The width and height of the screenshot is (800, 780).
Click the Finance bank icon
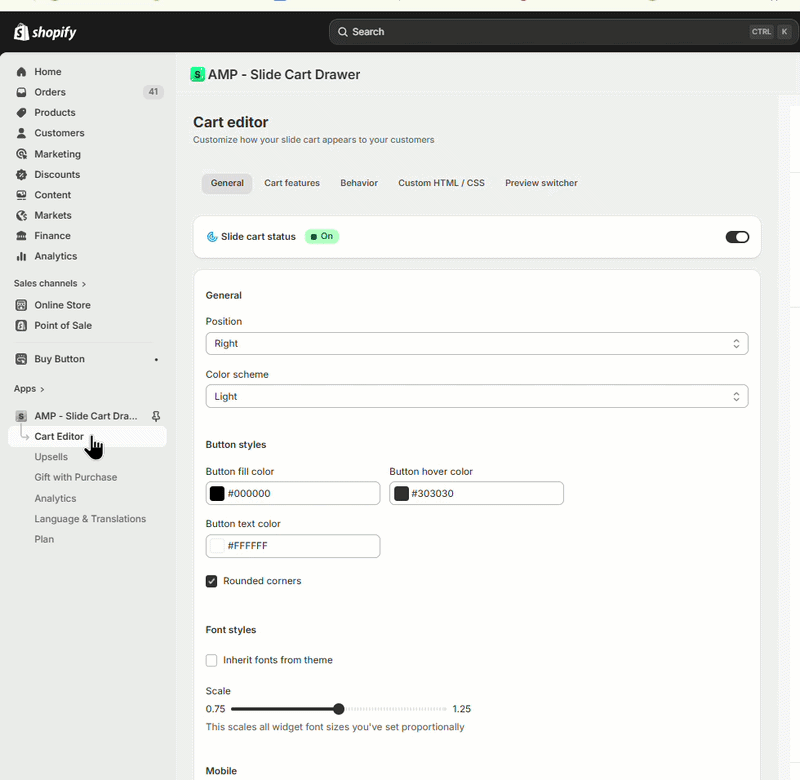pos(21,236)
